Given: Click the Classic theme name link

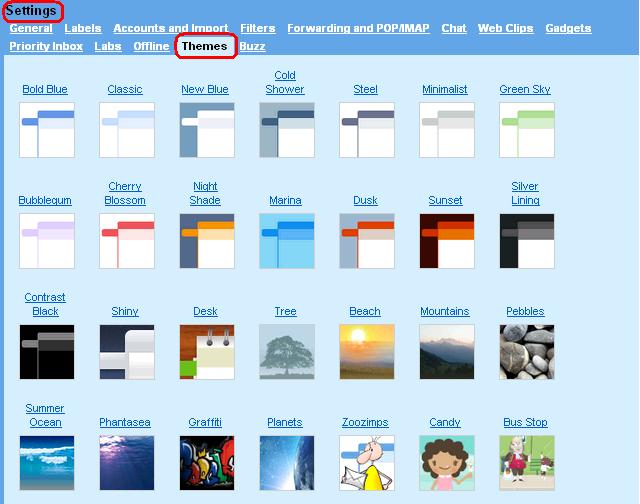Looking at the screenshot, I should 125,89.
